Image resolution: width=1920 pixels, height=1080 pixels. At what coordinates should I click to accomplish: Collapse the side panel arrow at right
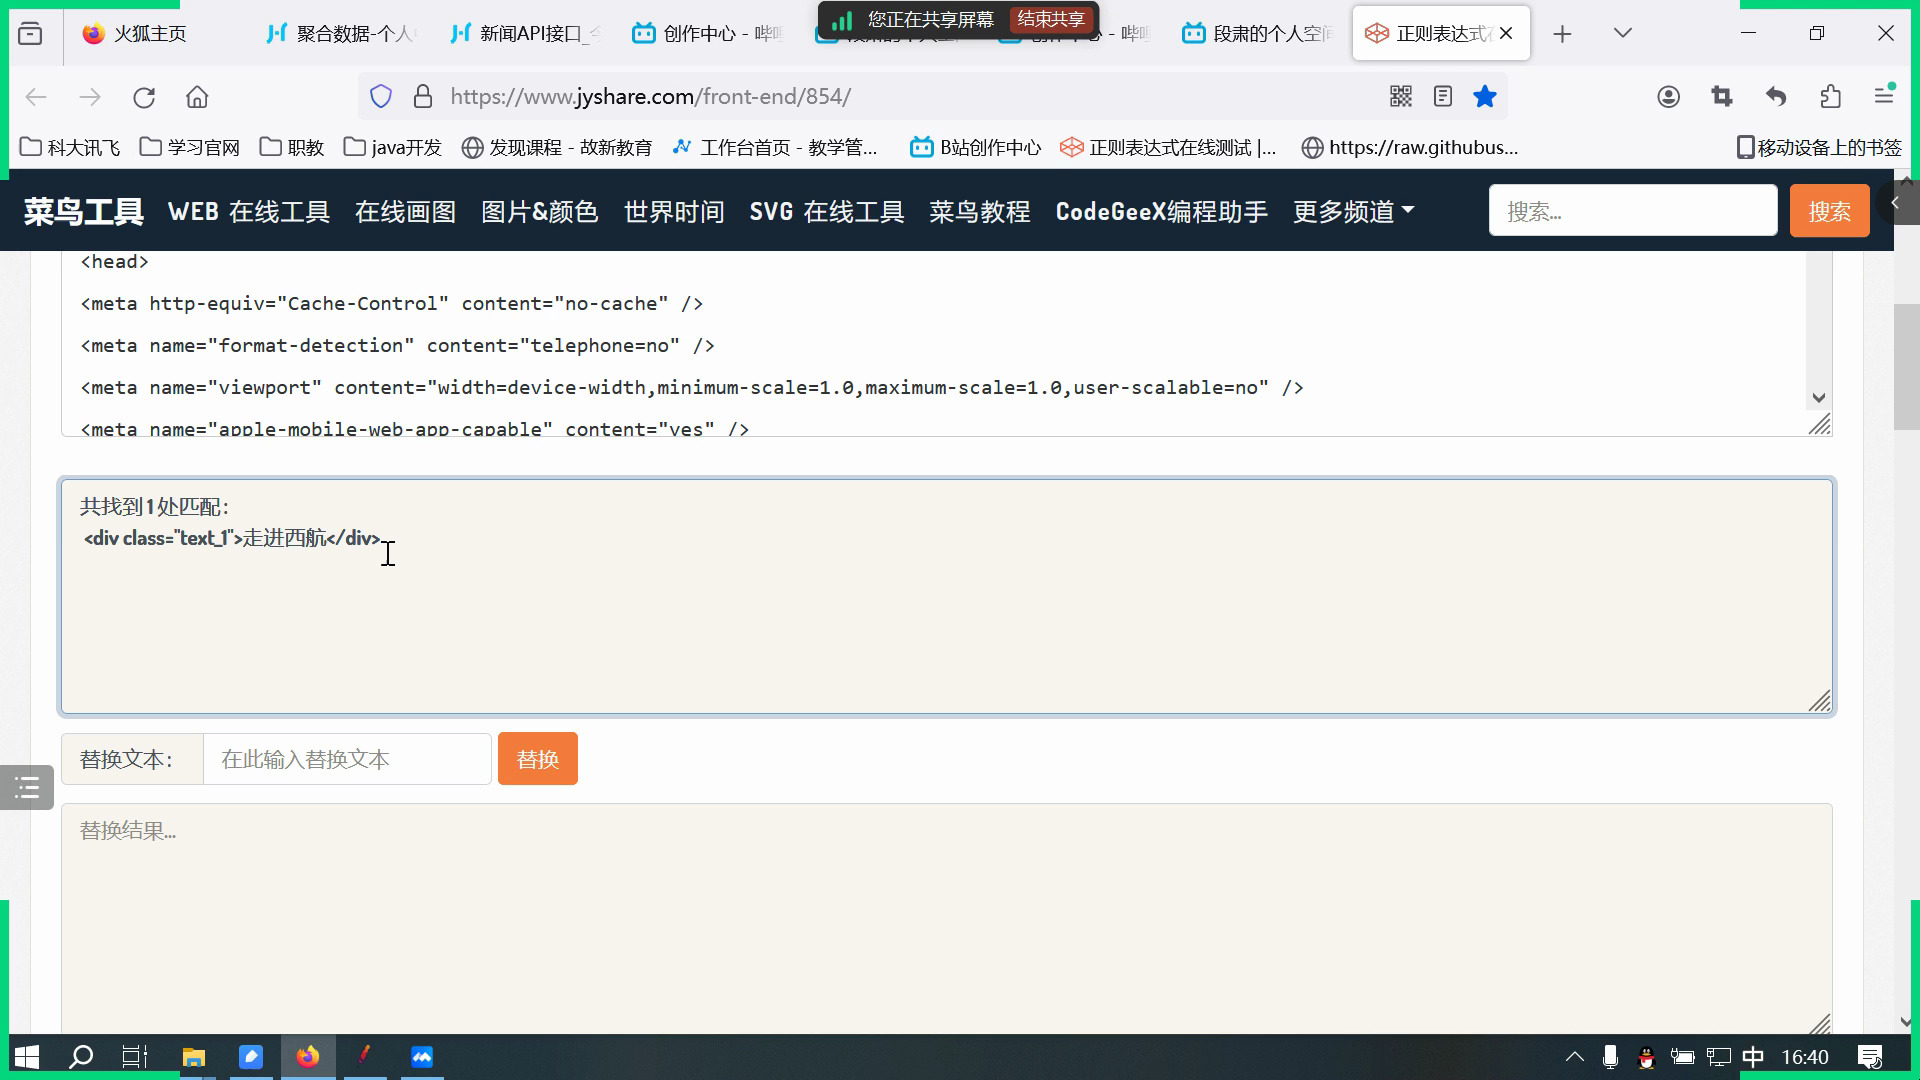[x=1895, y=203]
